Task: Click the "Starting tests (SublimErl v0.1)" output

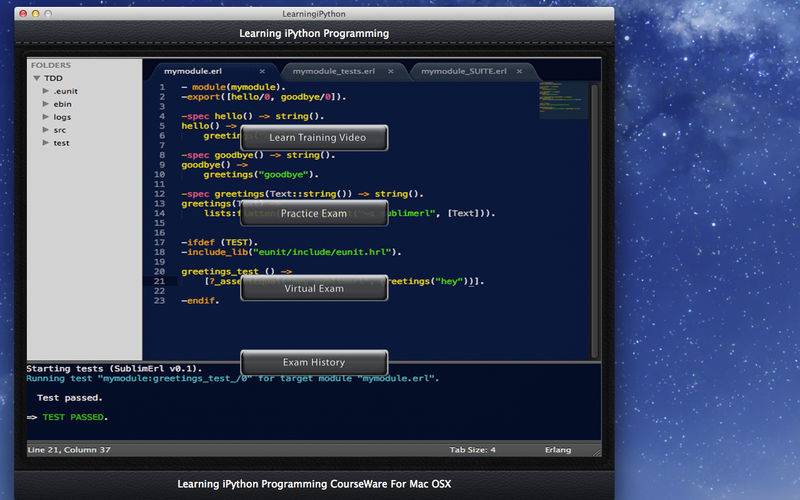Action: (x=114, y=368)
